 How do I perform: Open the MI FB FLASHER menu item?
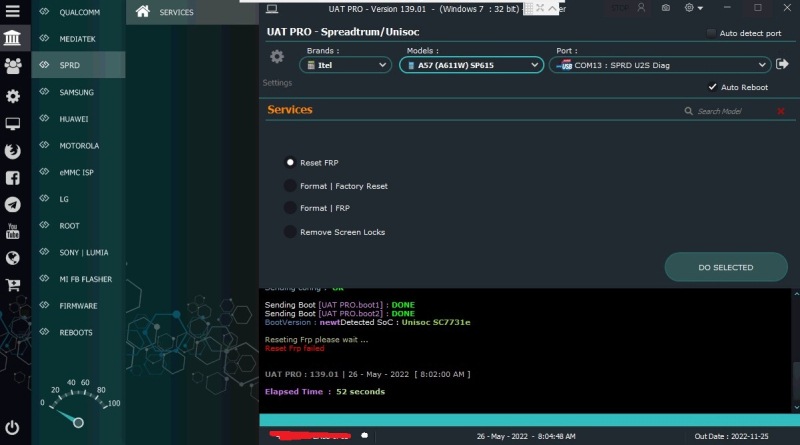click(x=78, y=279)
